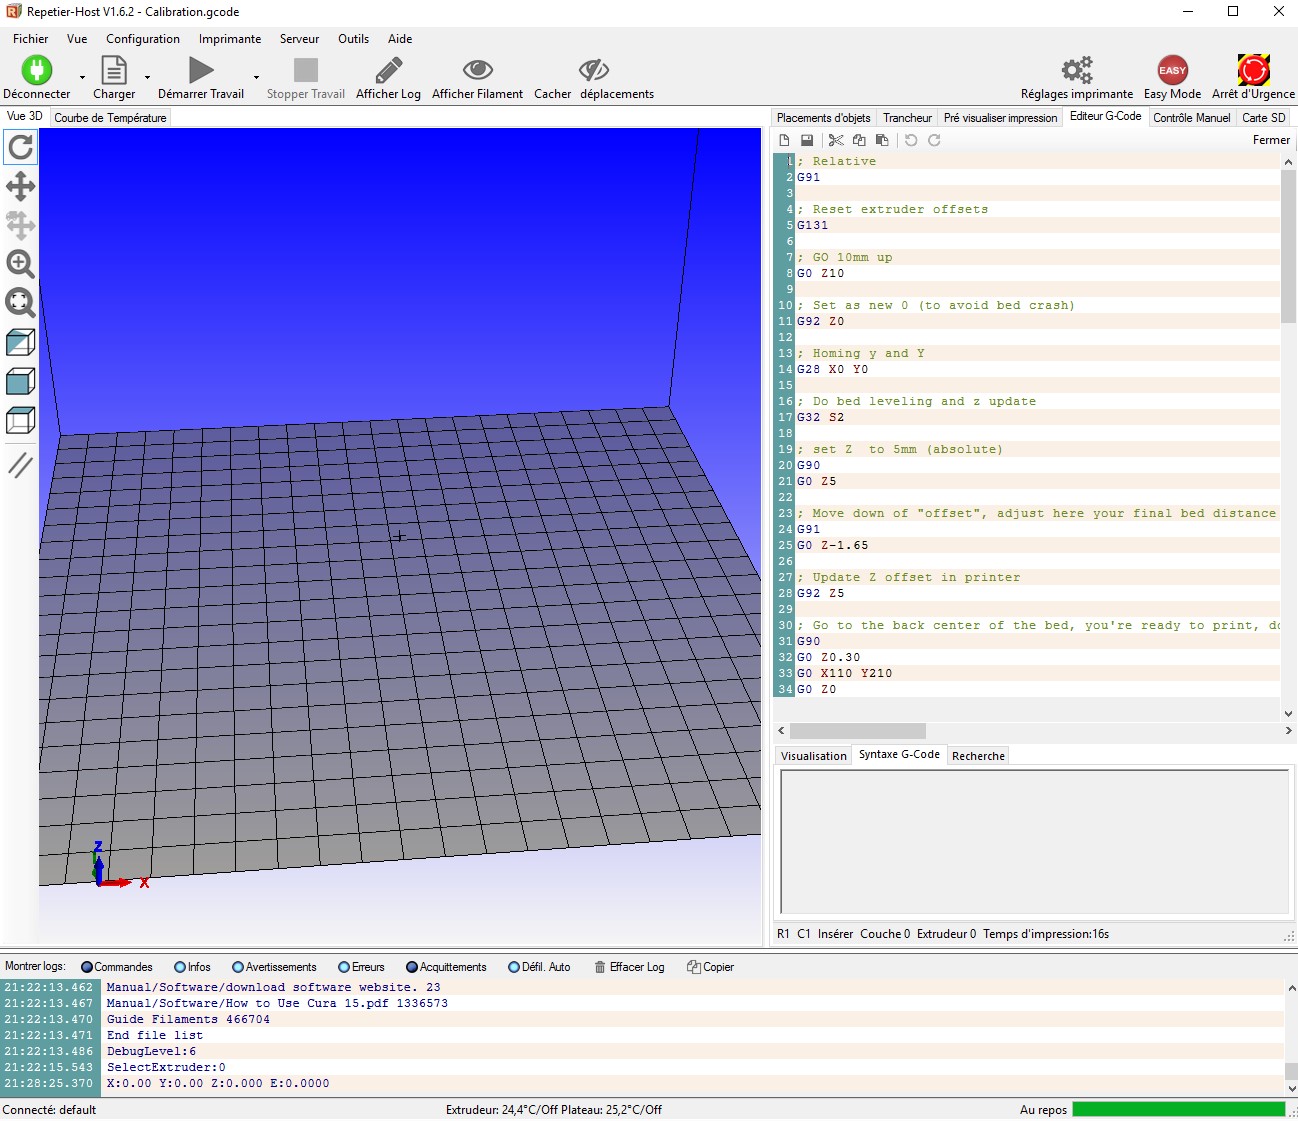
Task: Toggle Avertissements log filter
Action: click(274, 967)
